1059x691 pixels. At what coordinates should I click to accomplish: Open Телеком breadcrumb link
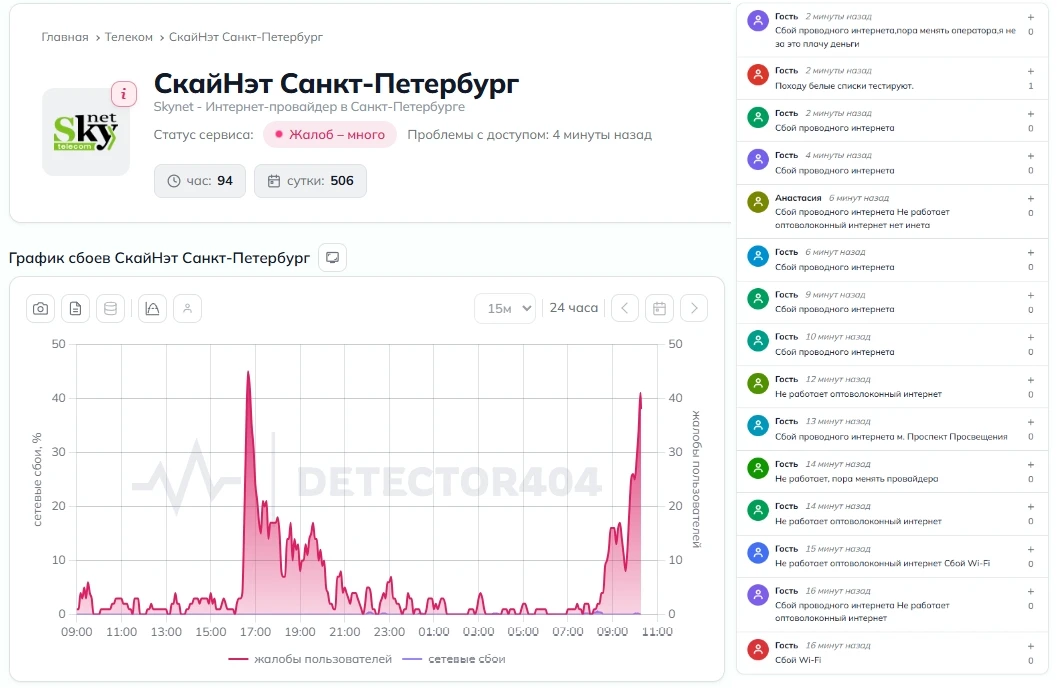coord(128,37)
